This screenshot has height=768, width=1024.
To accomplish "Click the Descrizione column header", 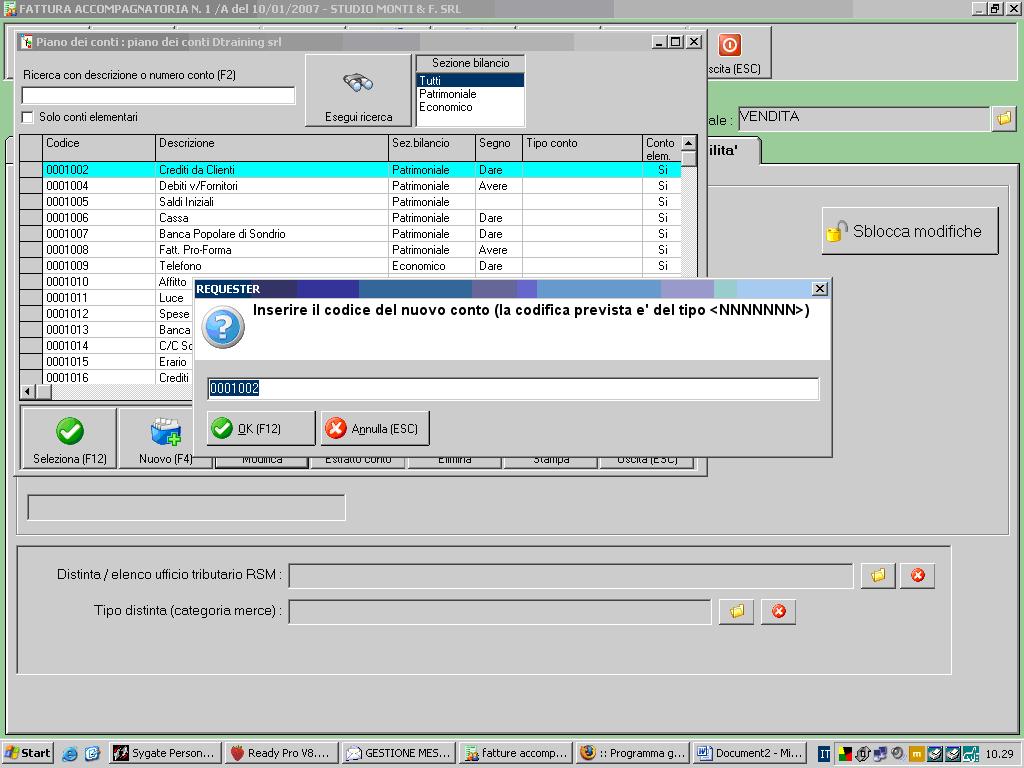I will click(x=272, y=148).
